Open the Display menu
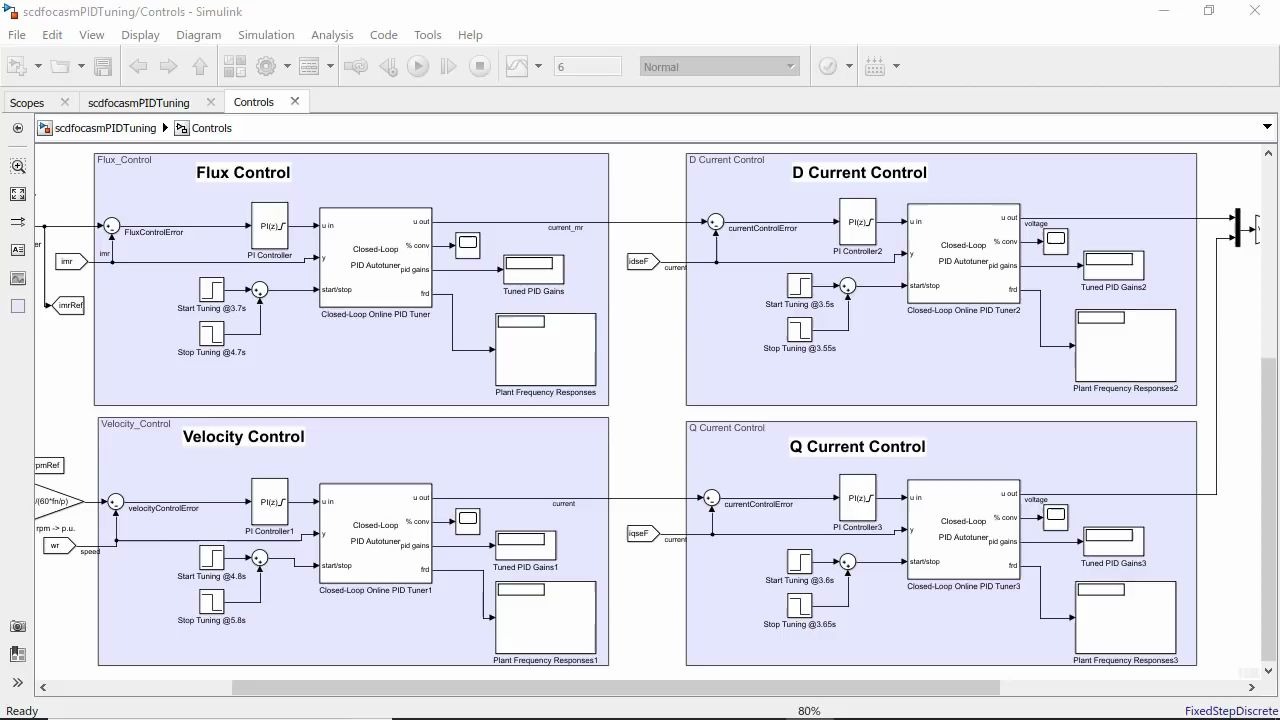 pos(140,34)
